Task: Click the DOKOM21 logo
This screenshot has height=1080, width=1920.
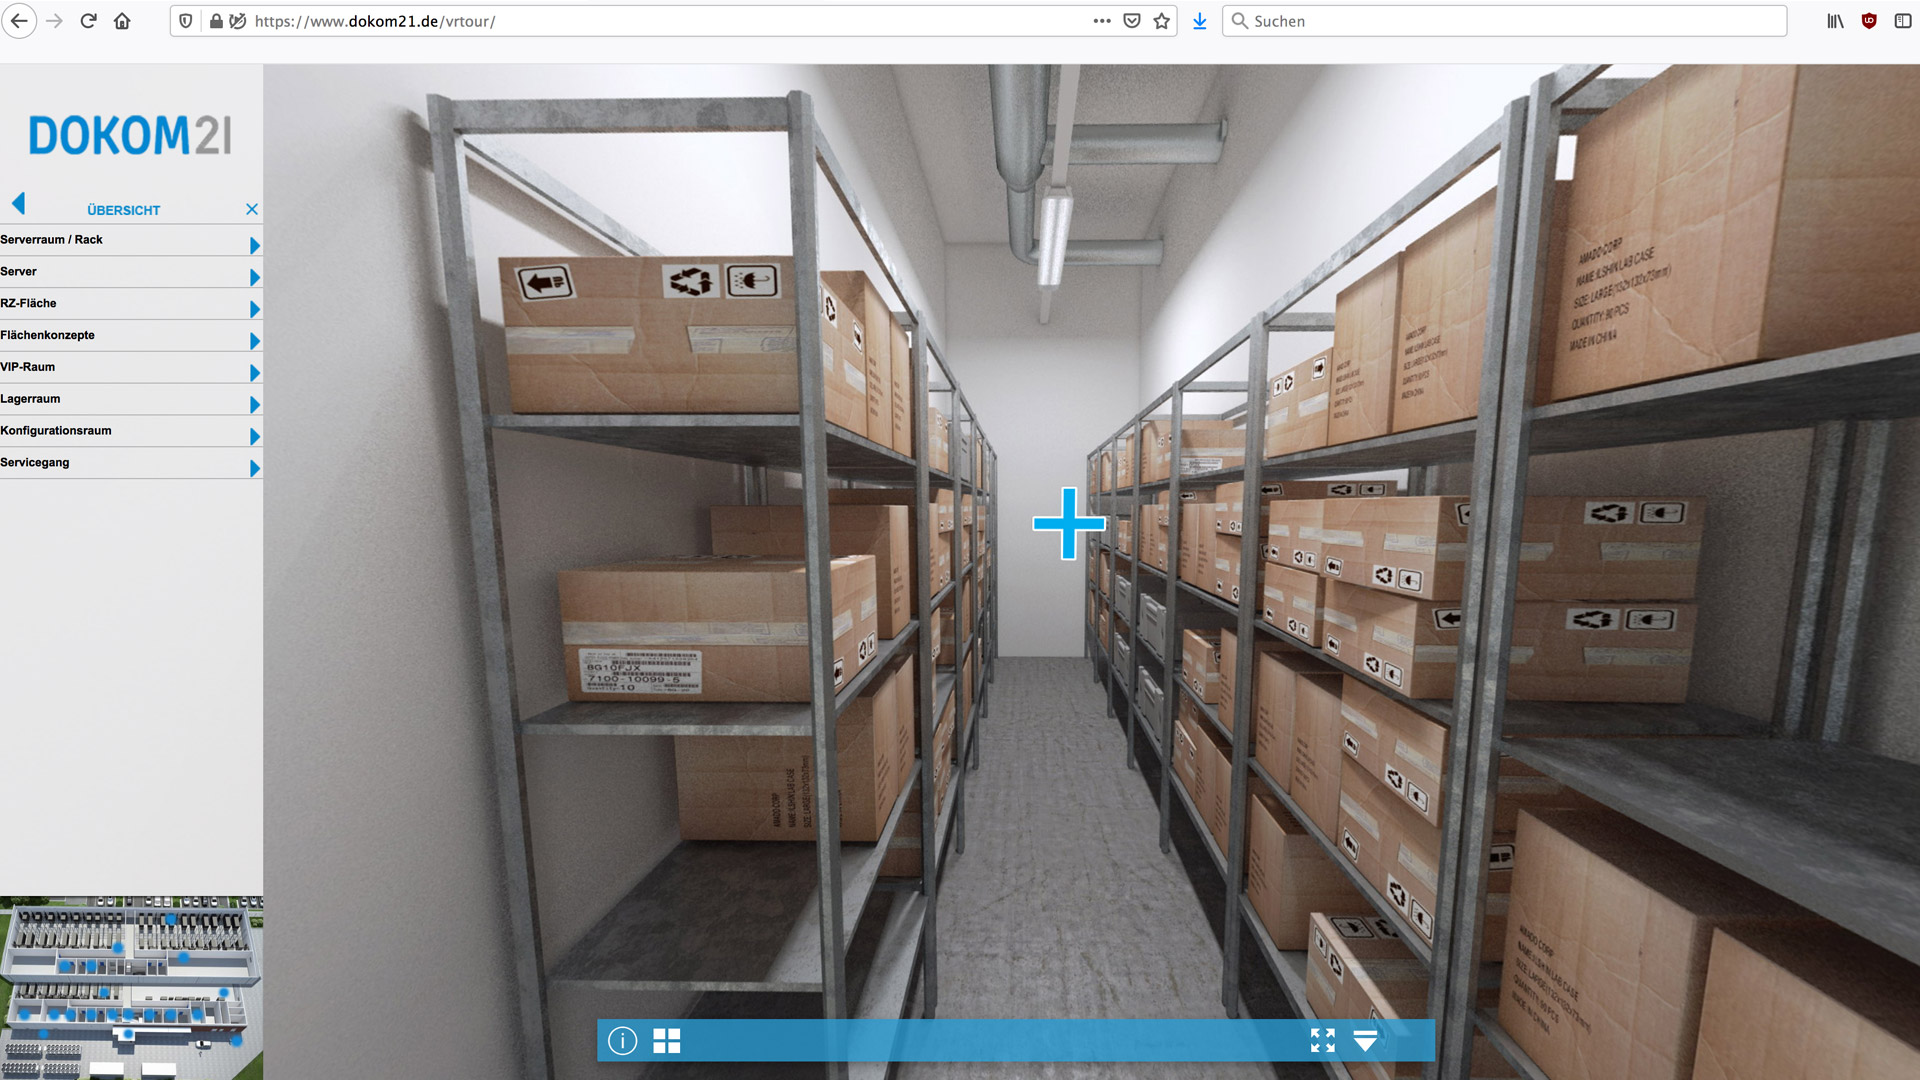Action: click(130, 135)
